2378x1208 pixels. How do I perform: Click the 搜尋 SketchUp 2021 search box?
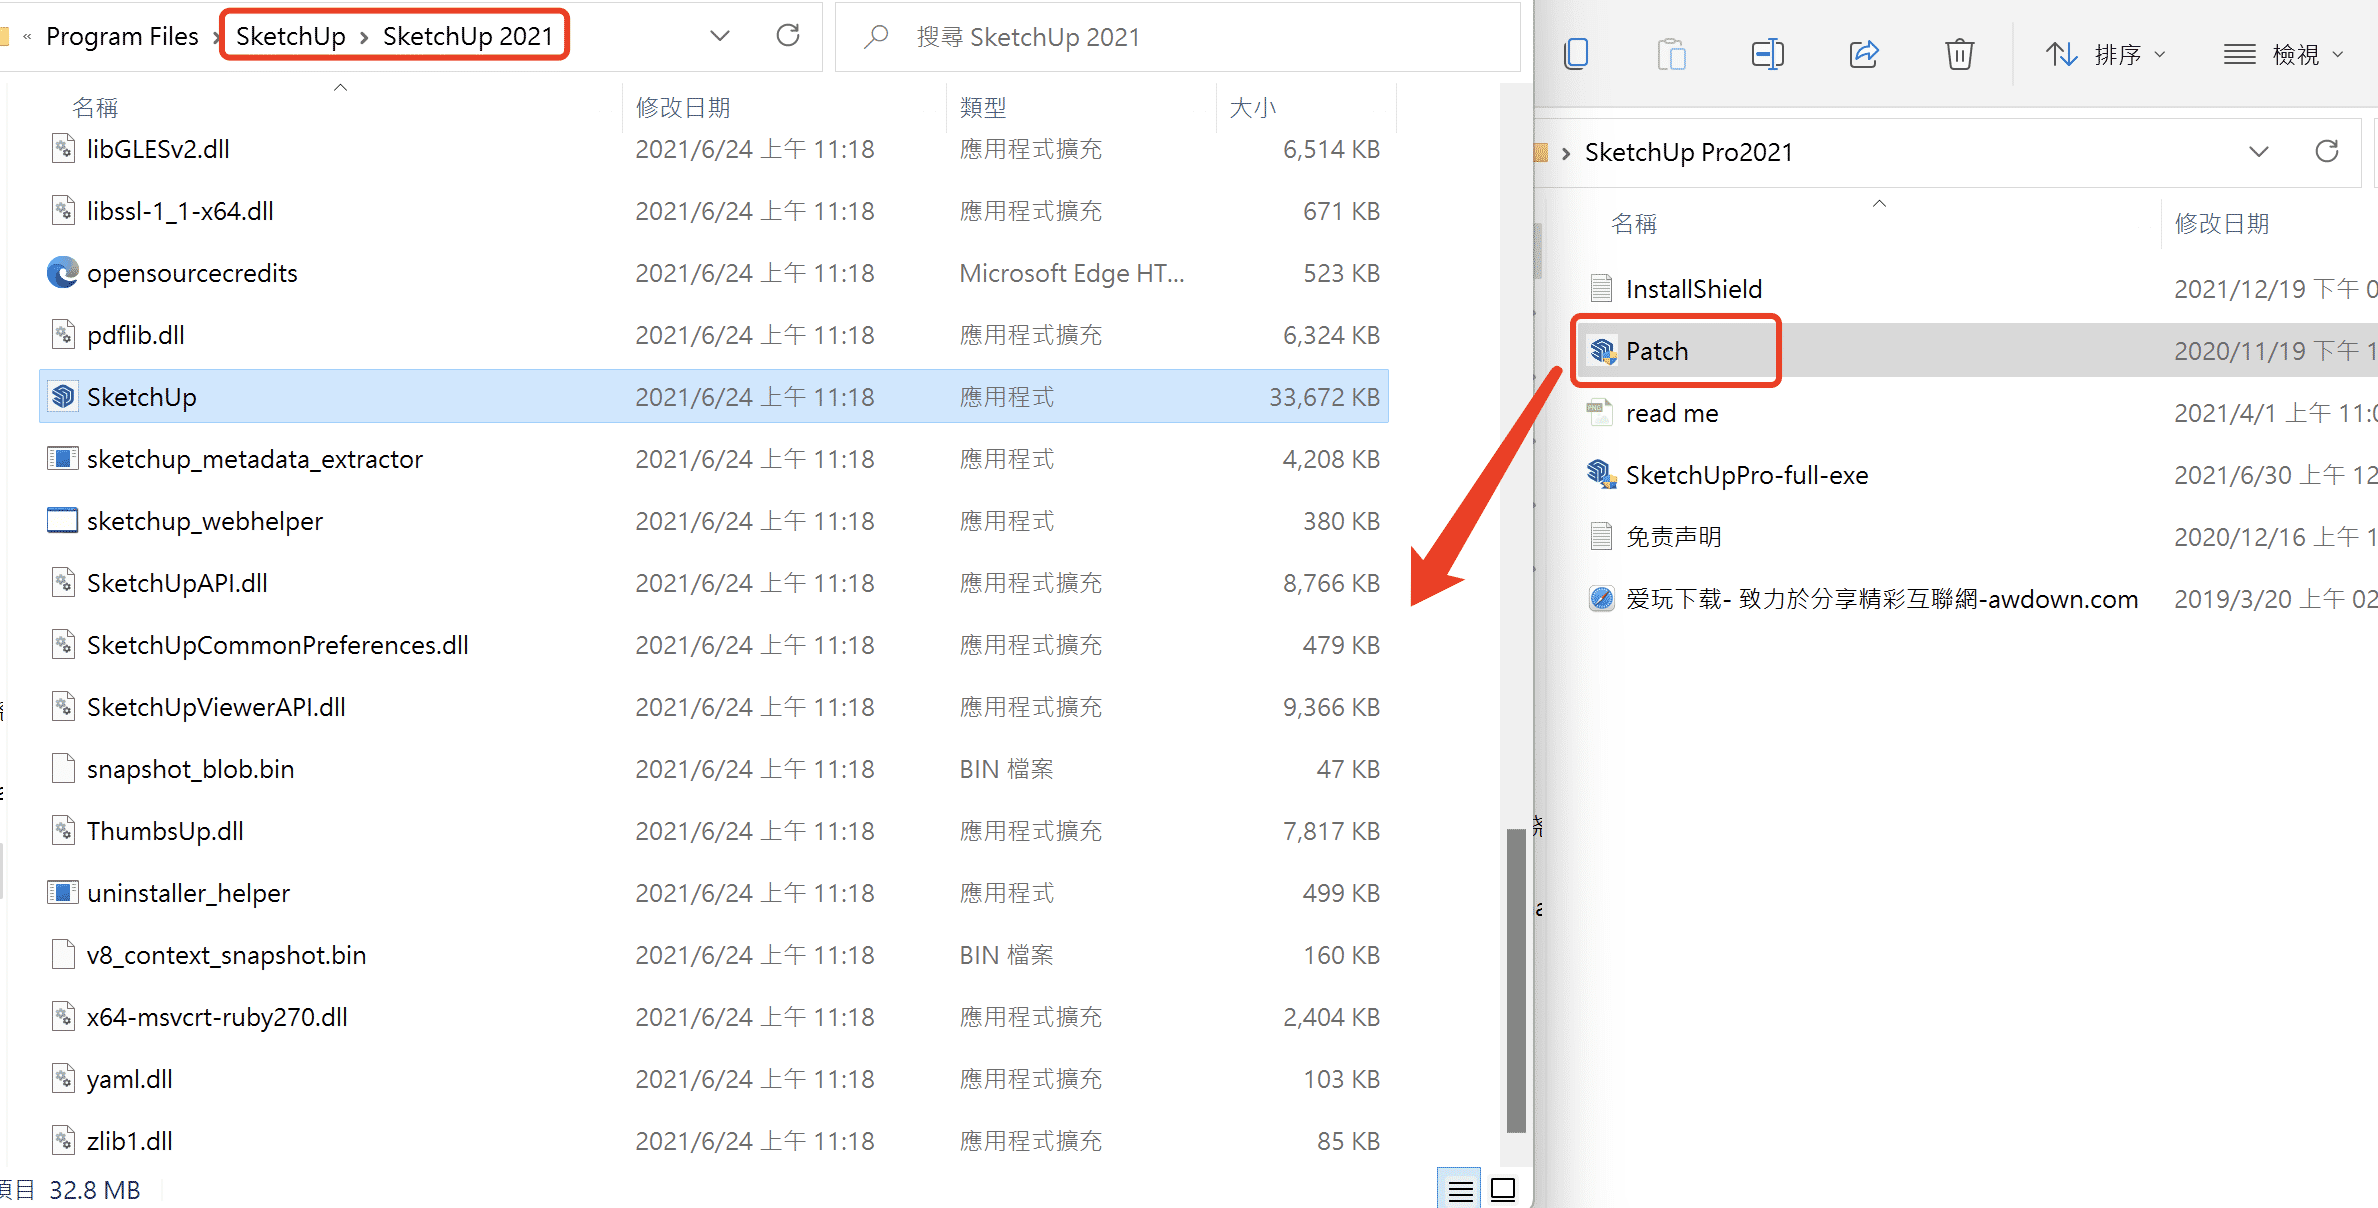click(1180, 37)
